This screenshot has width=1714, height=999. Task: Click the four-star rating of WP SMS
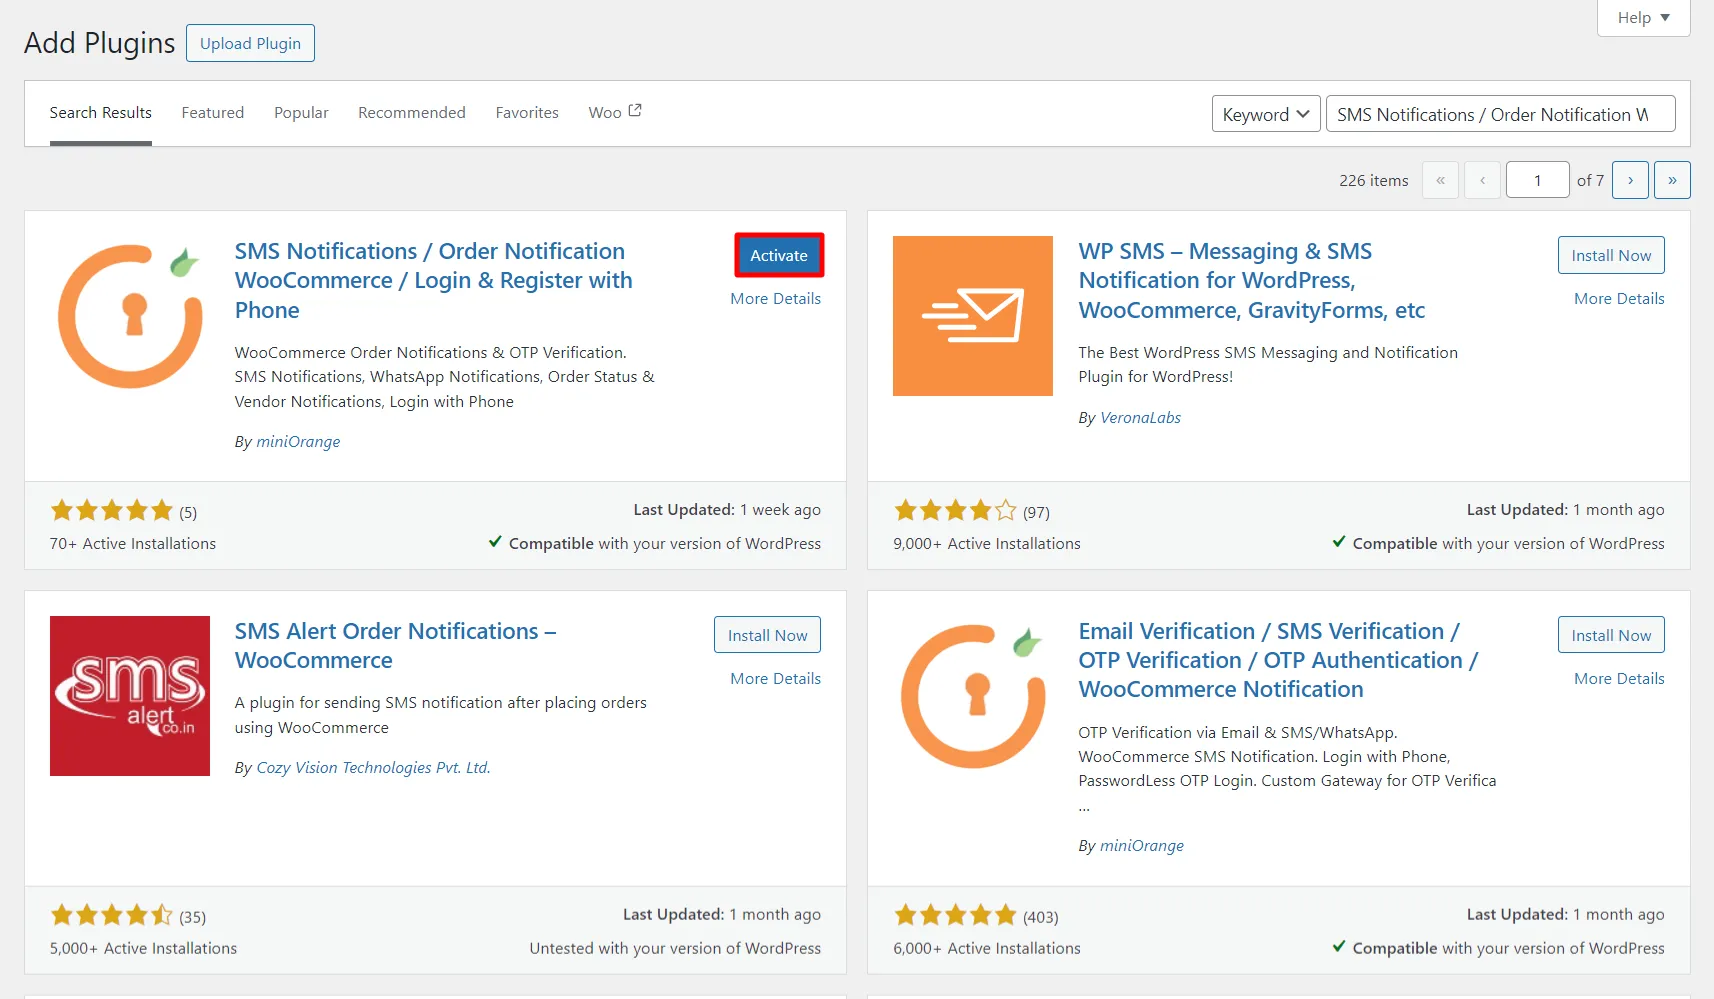point(955,511)
